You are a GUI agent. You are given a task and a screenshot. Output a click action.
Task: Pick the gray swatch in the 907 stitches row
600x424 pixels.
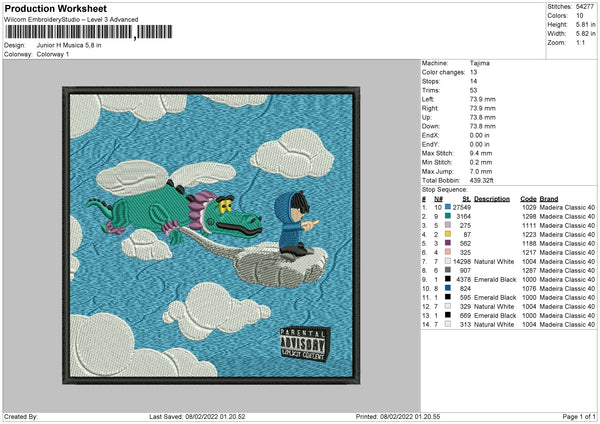[x=448, y=270]
